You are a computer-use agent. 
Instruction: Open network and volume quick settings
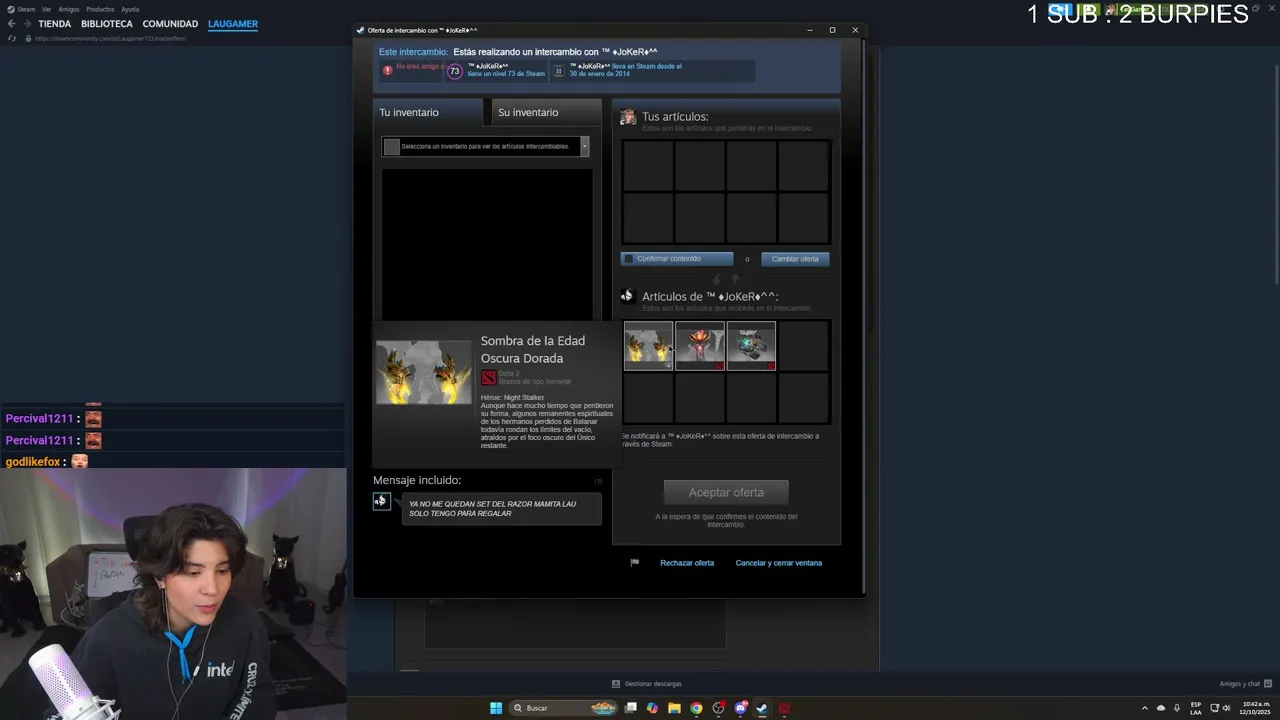pyautogui.click(x=1221, y=708)
